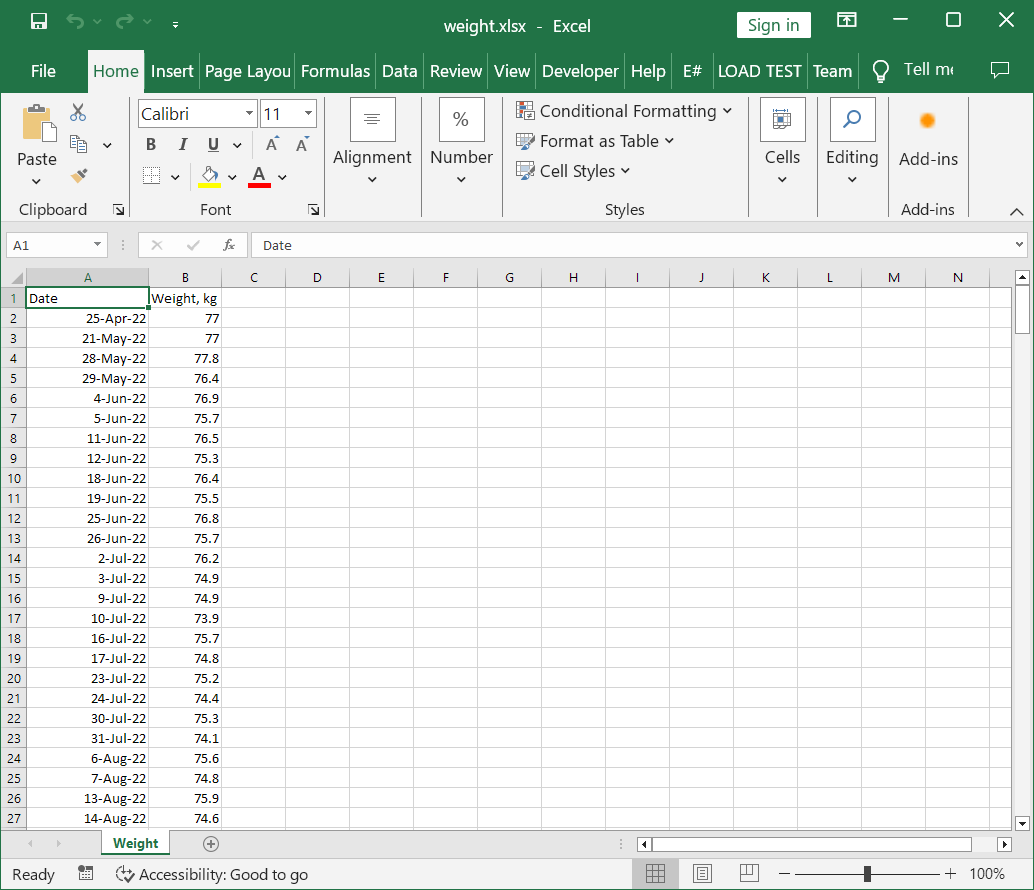Add a new sheet with plus icon
Viewport: 1034px width, 890px height.
click(211, 844)
